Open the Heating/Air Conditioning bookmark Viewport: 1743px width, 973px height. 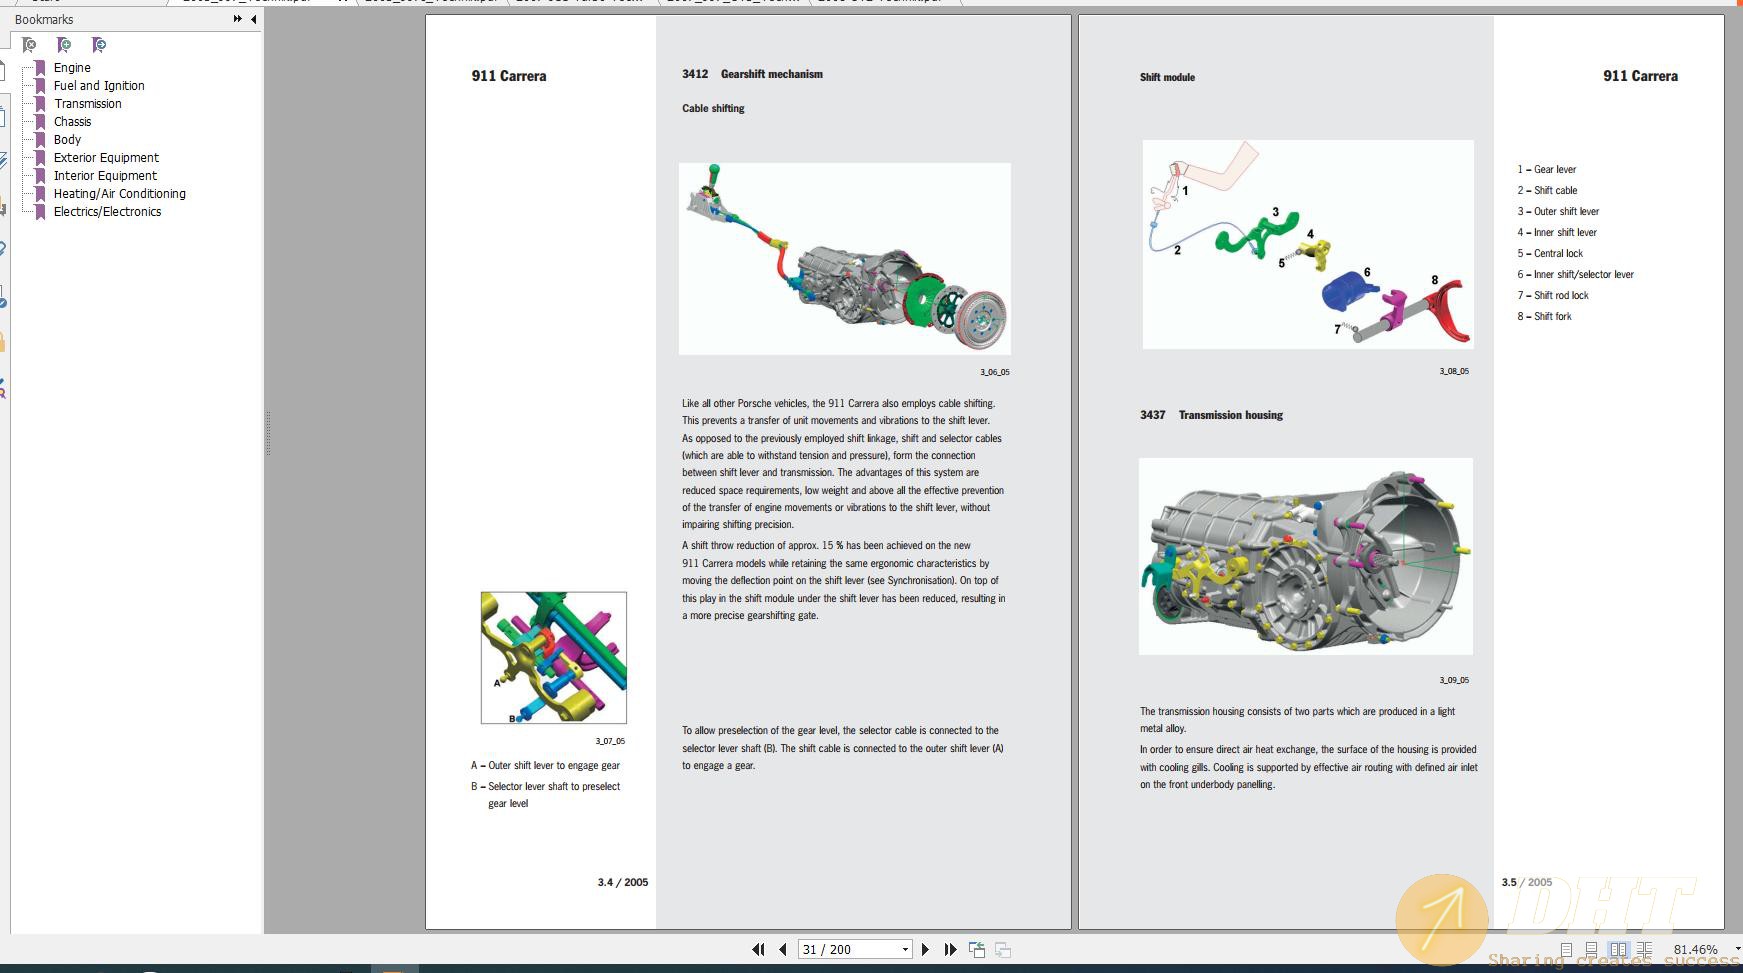(120, 193)
